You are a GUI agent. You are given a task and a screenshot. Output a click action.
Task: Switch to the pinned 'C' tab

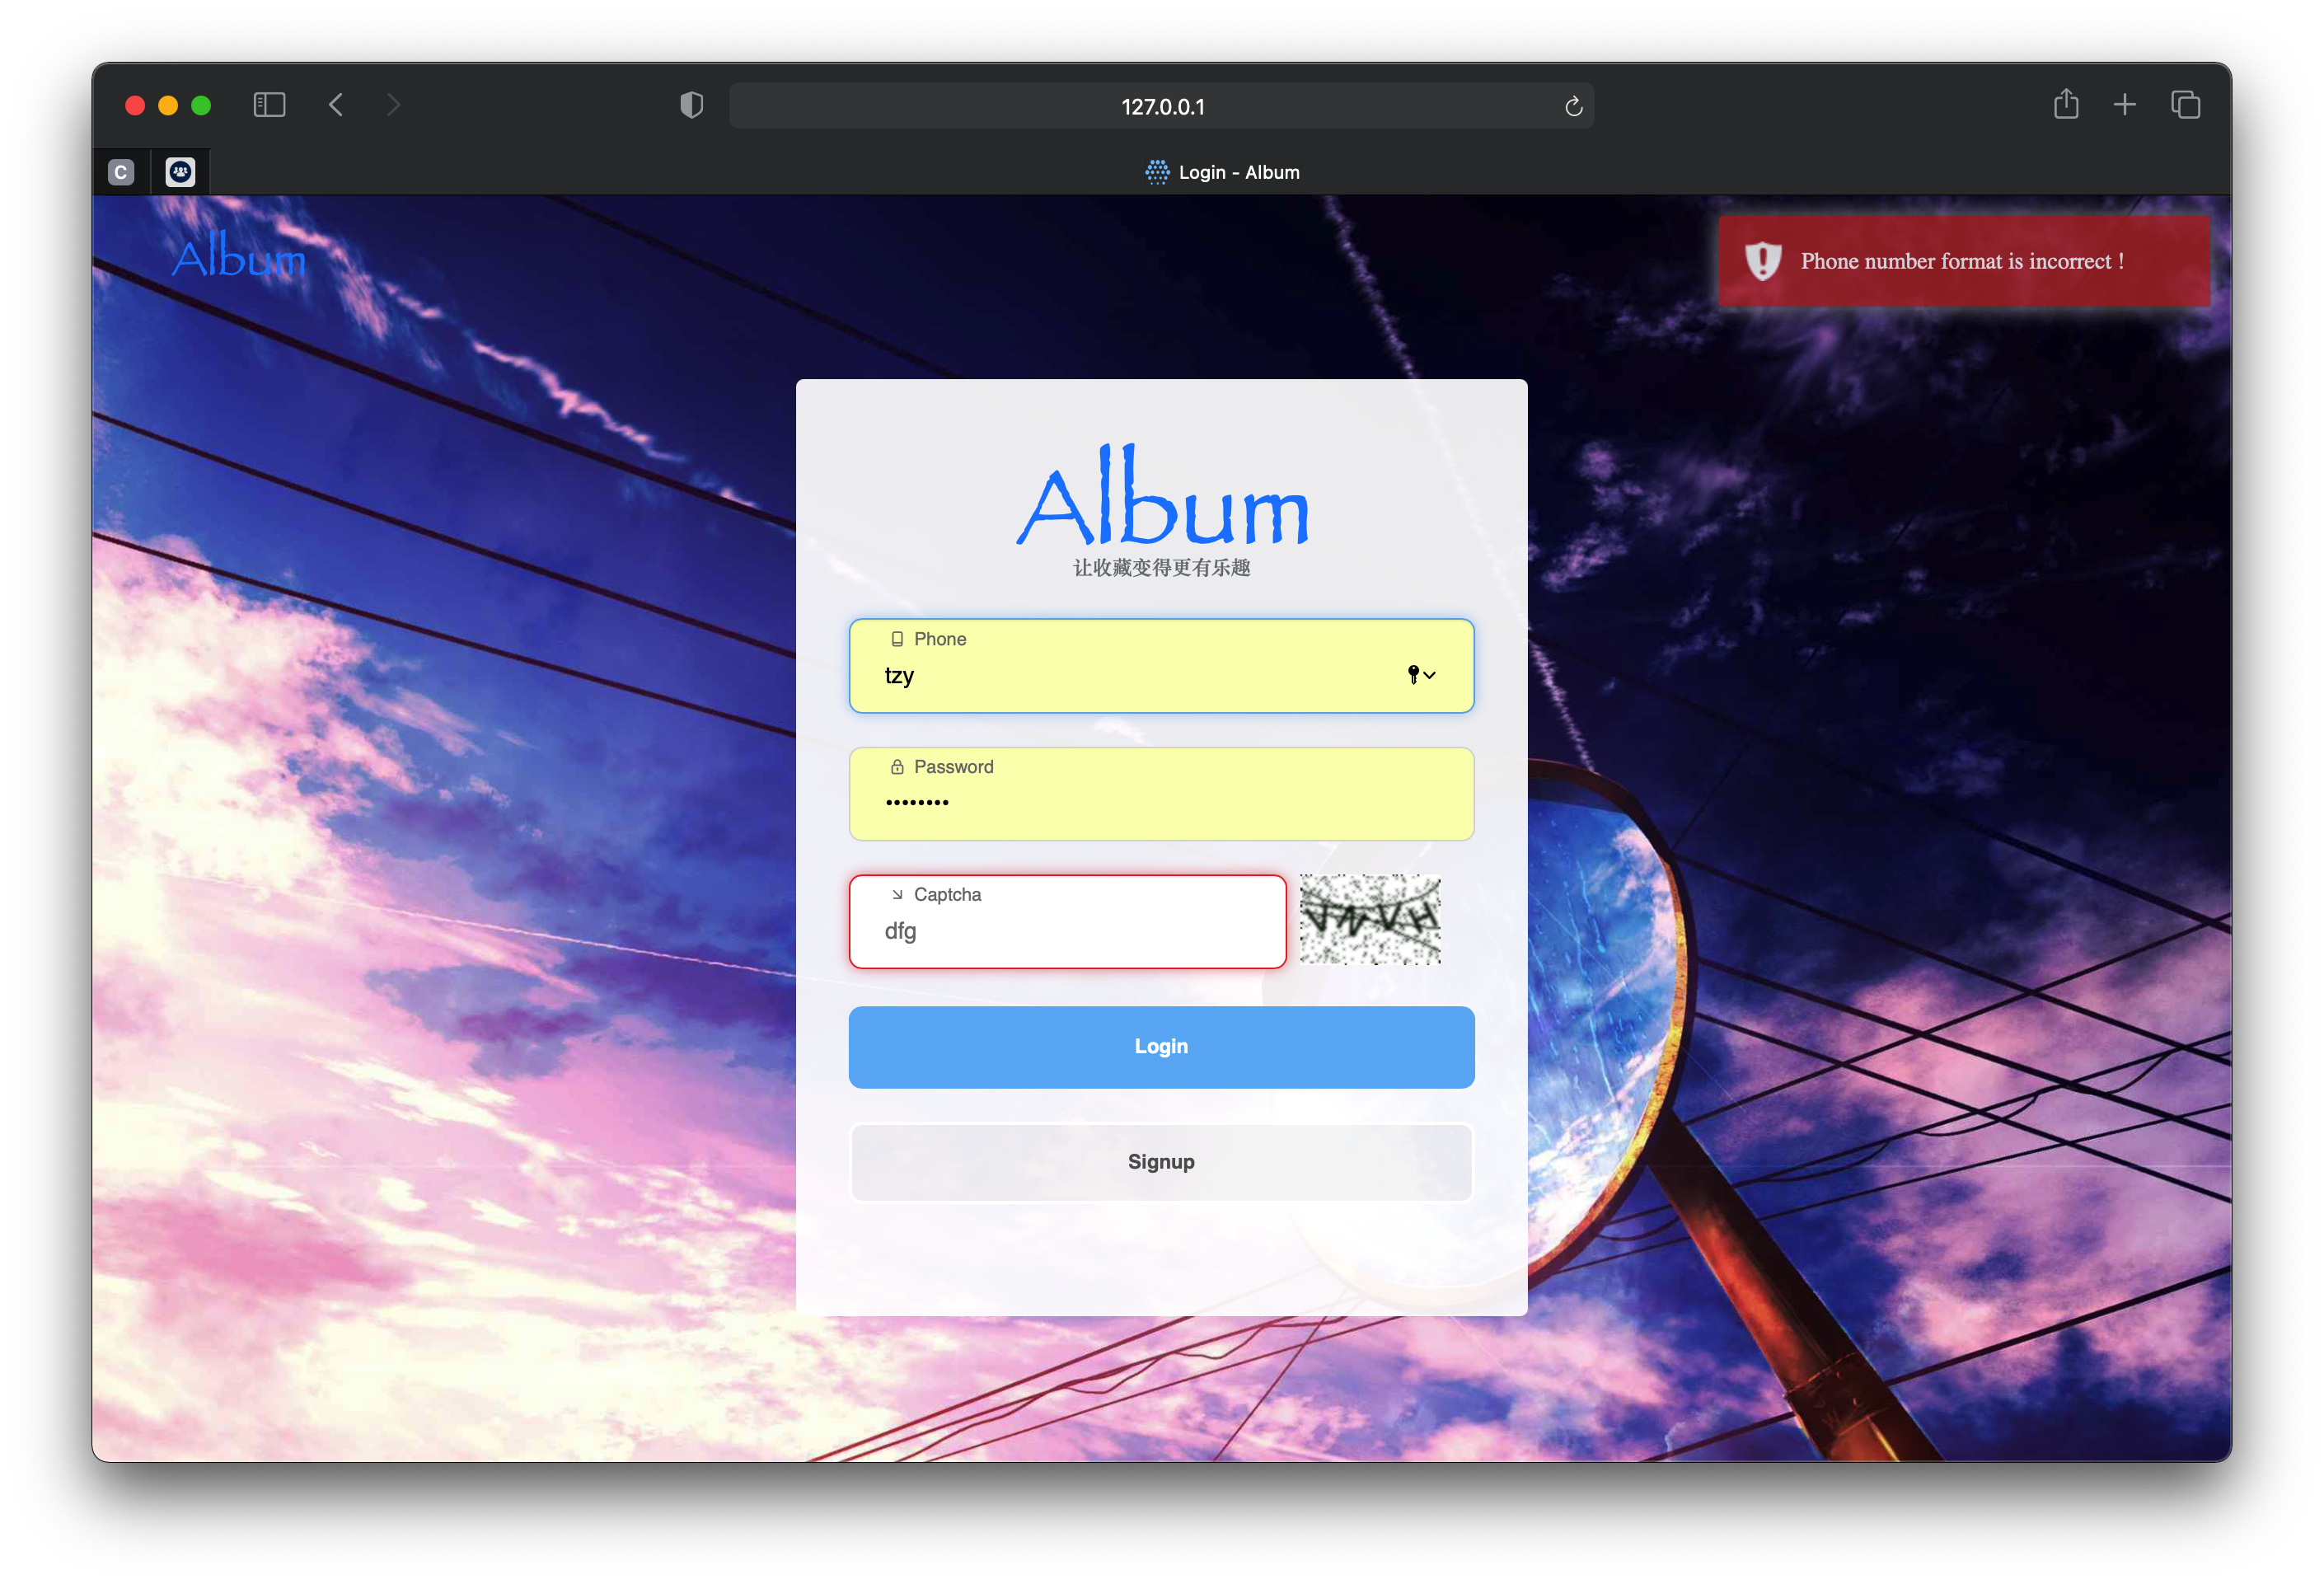click(121, 172)
